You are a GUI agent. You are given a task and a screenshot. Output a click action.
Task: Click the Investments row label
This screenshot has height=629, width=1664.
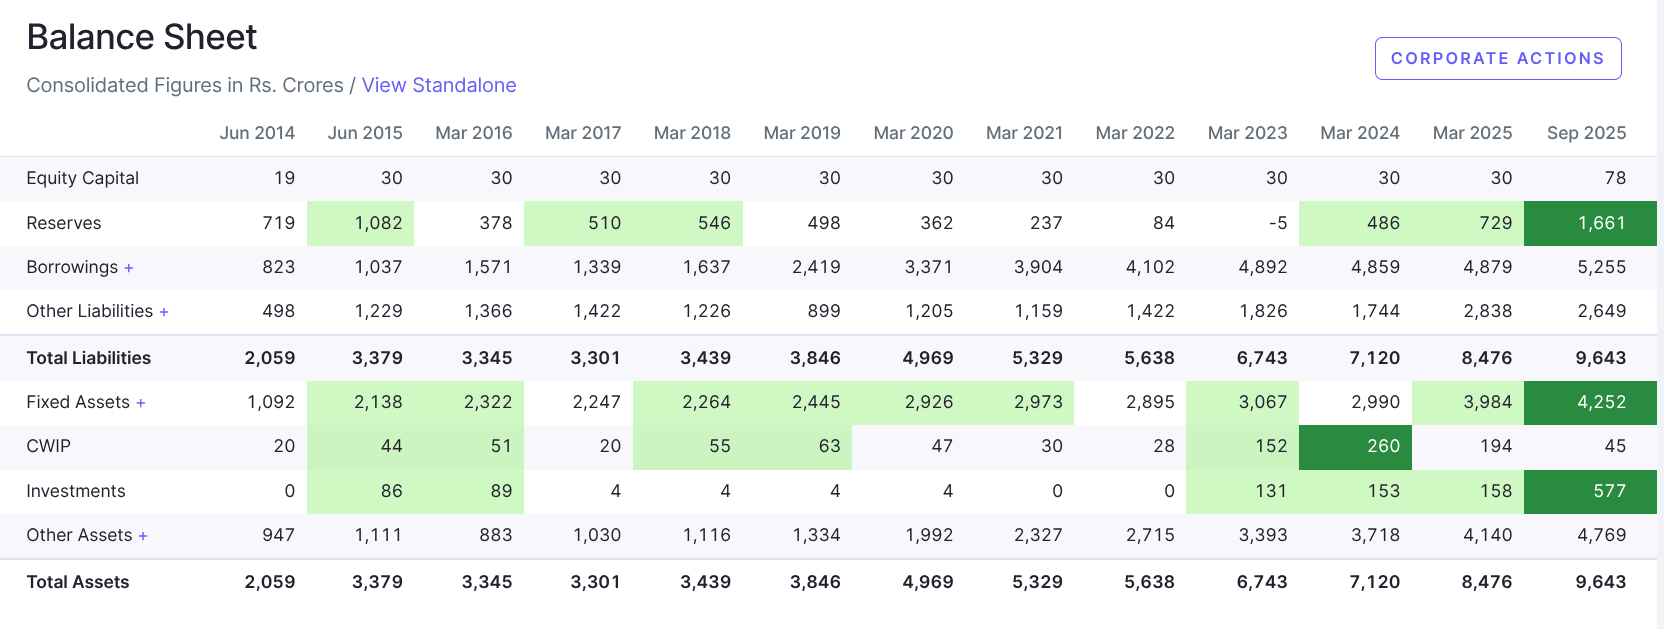(x=76, y=491)
